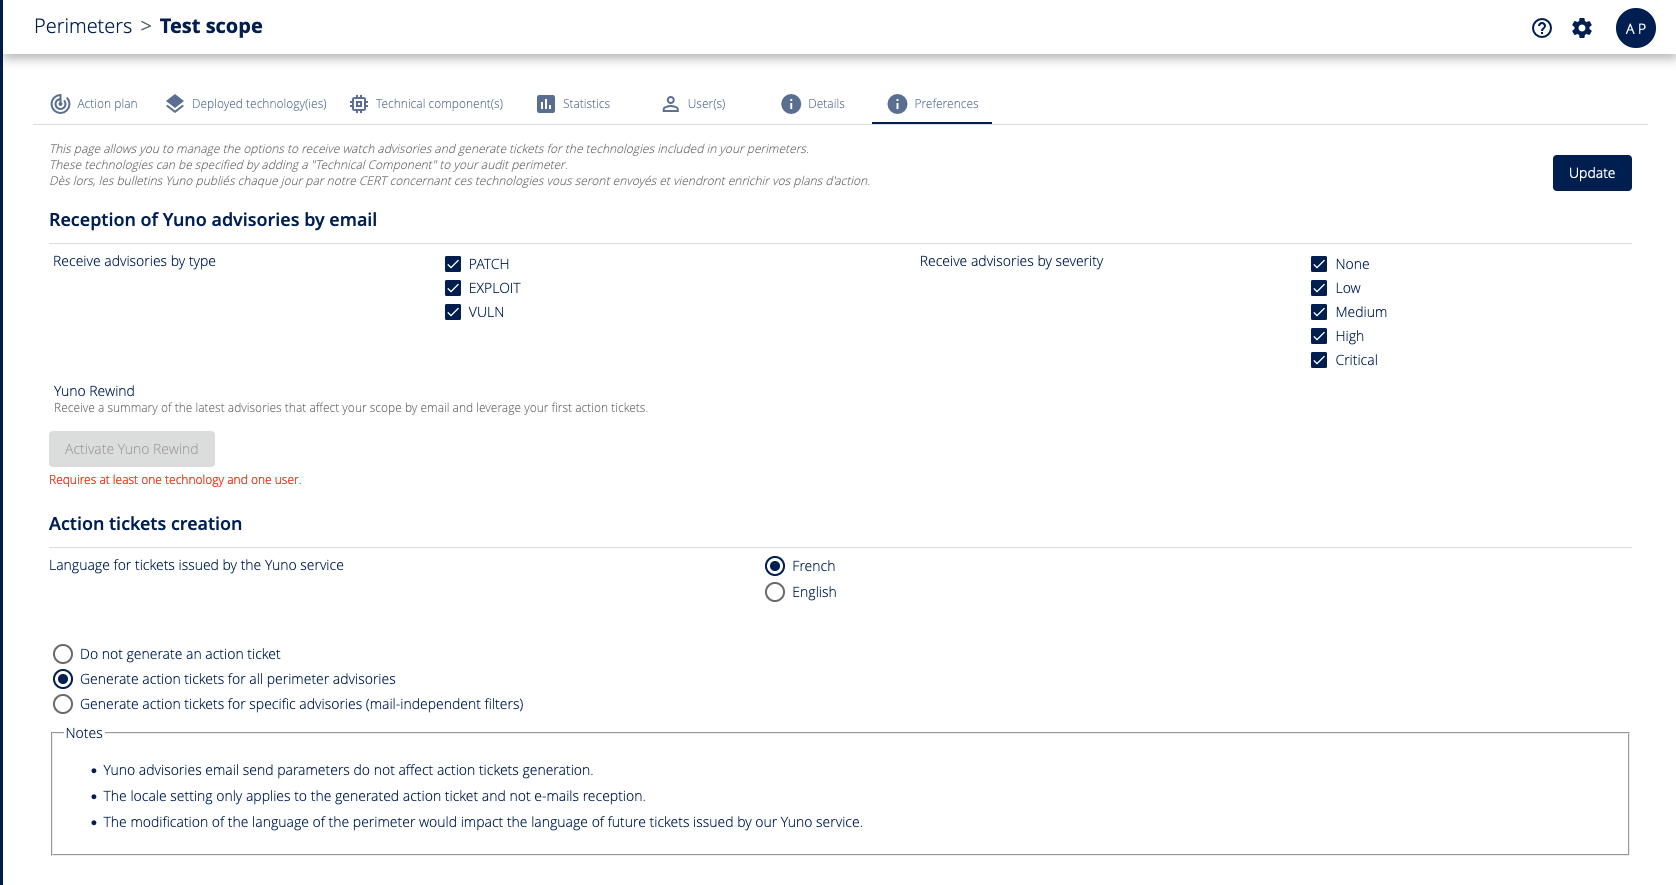Click the Deployed technologies layers icon
1676x885 pixels.
coord(175,104)
